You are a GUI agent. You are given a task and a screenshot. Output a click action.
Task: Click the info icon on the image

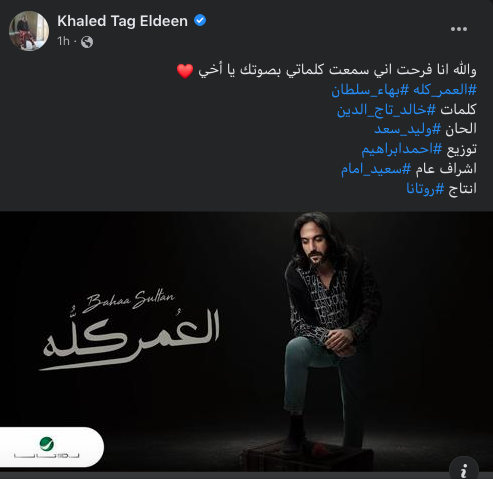(x=464, y=469)
